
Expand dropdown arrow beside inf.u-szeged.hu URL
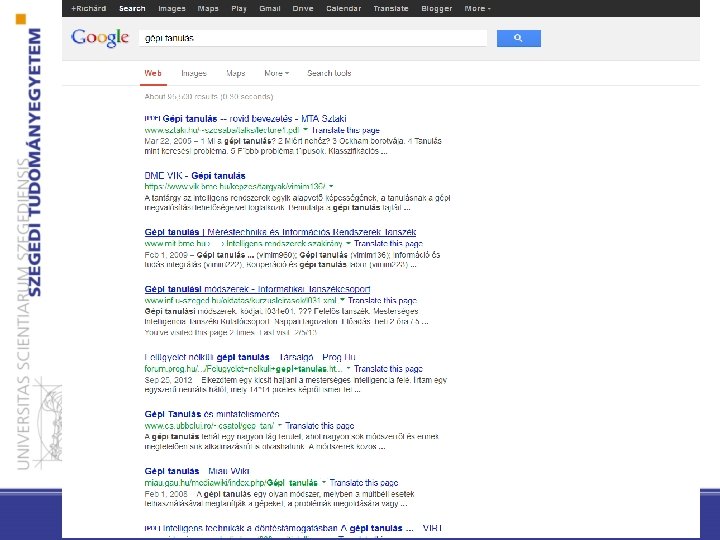tap(342, 300)
